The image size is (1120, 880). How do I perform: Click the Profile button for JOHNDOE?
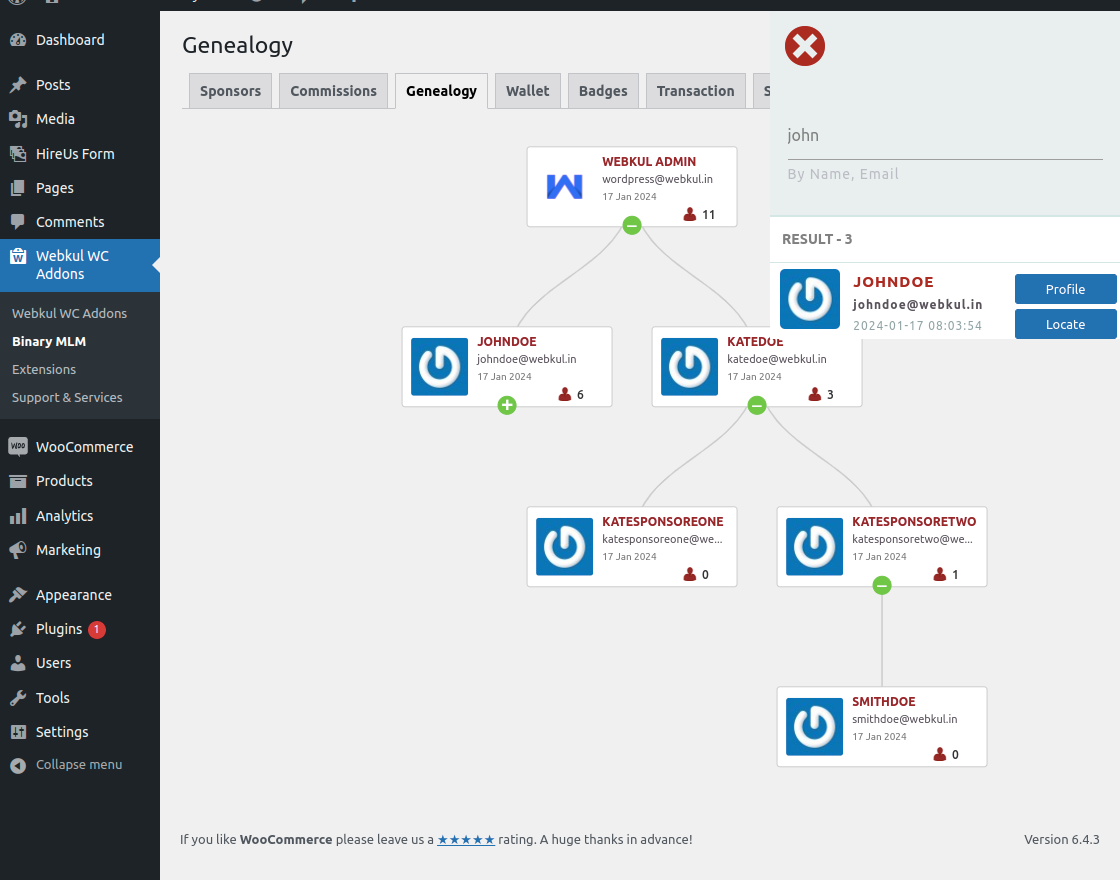tap(1065, 289)
